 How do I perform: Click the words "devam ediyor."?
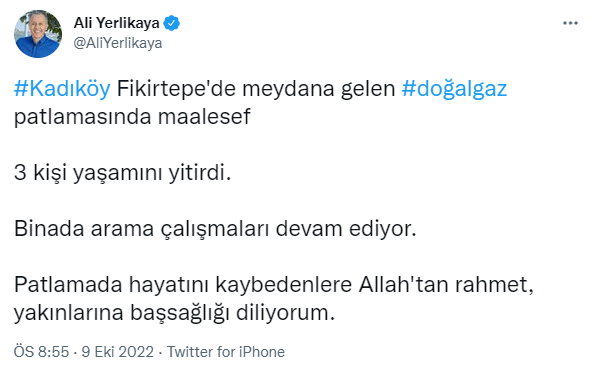click(x=346, y=229)
